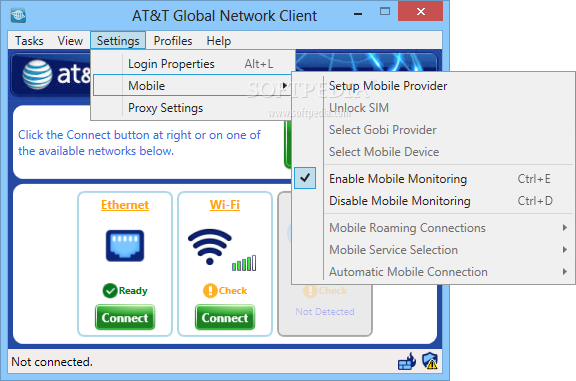Select Proxy Settings menu entry
576x381 pixels.
(193, 108)
